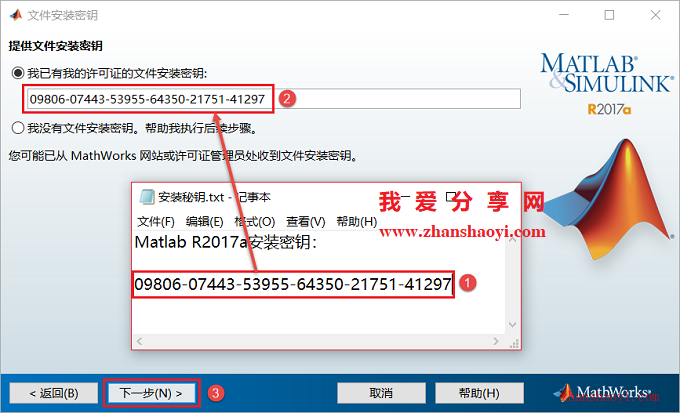Screen dimensions: 680x413
Task: Click the 下一步(N) > button
Action: (151, 393)
